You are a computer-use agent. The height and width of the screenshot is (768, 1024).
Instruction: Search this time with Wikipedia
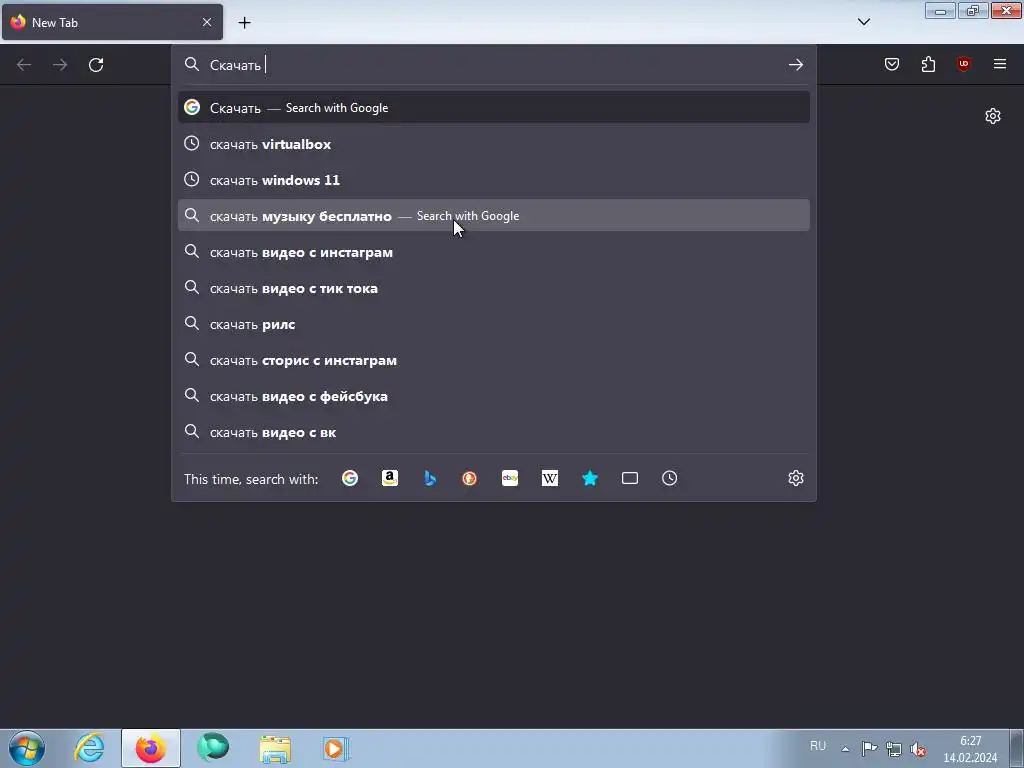click(550, 479)
